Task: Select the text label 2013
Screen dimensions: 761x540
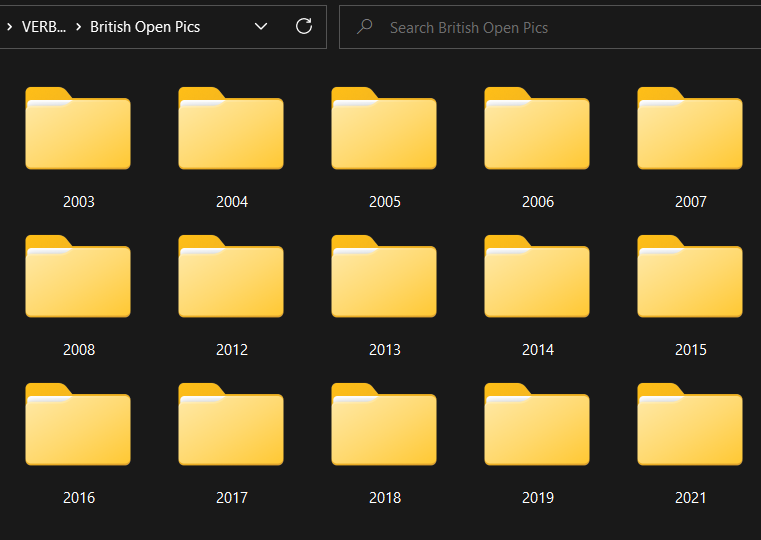Action: point(385,349)
